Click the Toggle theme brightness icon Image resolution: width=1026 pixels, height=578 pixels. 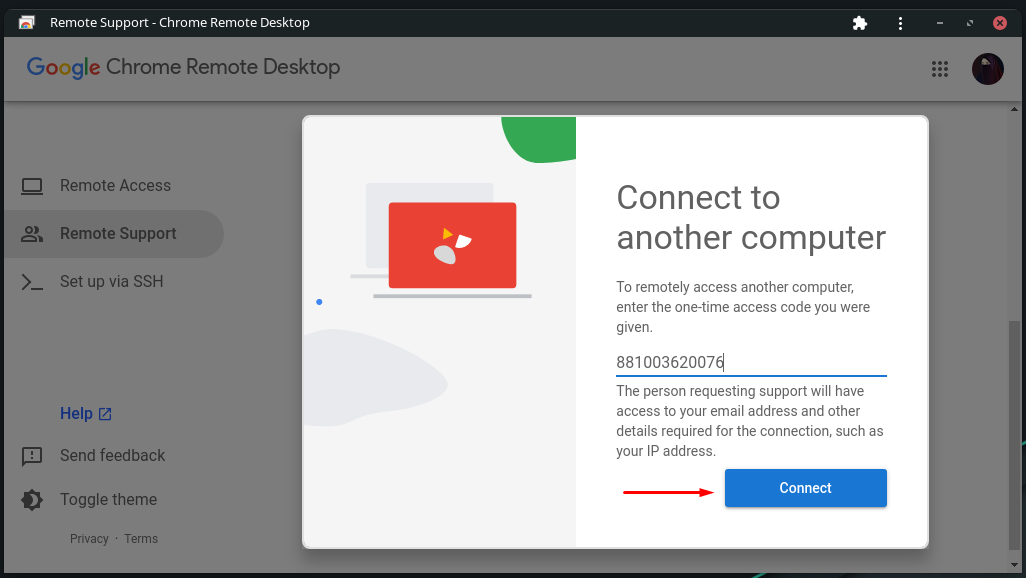(x=32, y=499)
